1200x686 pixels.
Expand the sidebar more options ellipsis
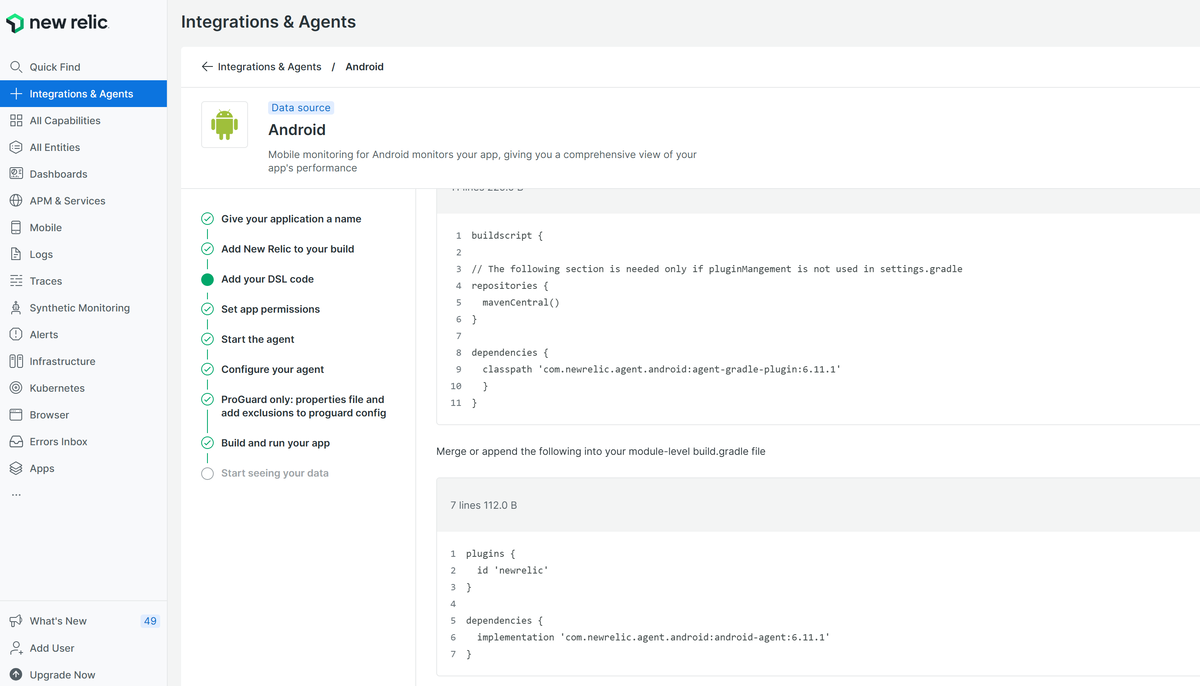click(16, 495)
